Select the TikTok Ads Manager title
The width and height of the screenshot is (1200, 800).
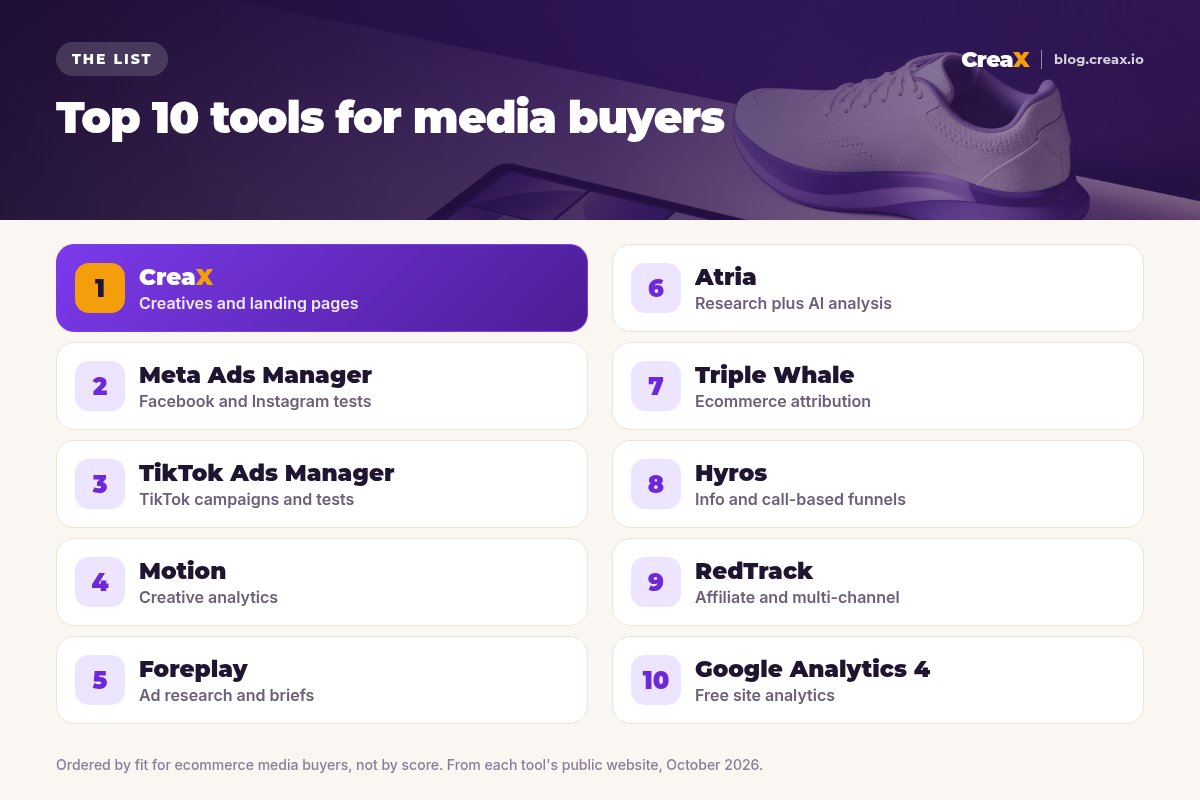[x=267, y=473]
